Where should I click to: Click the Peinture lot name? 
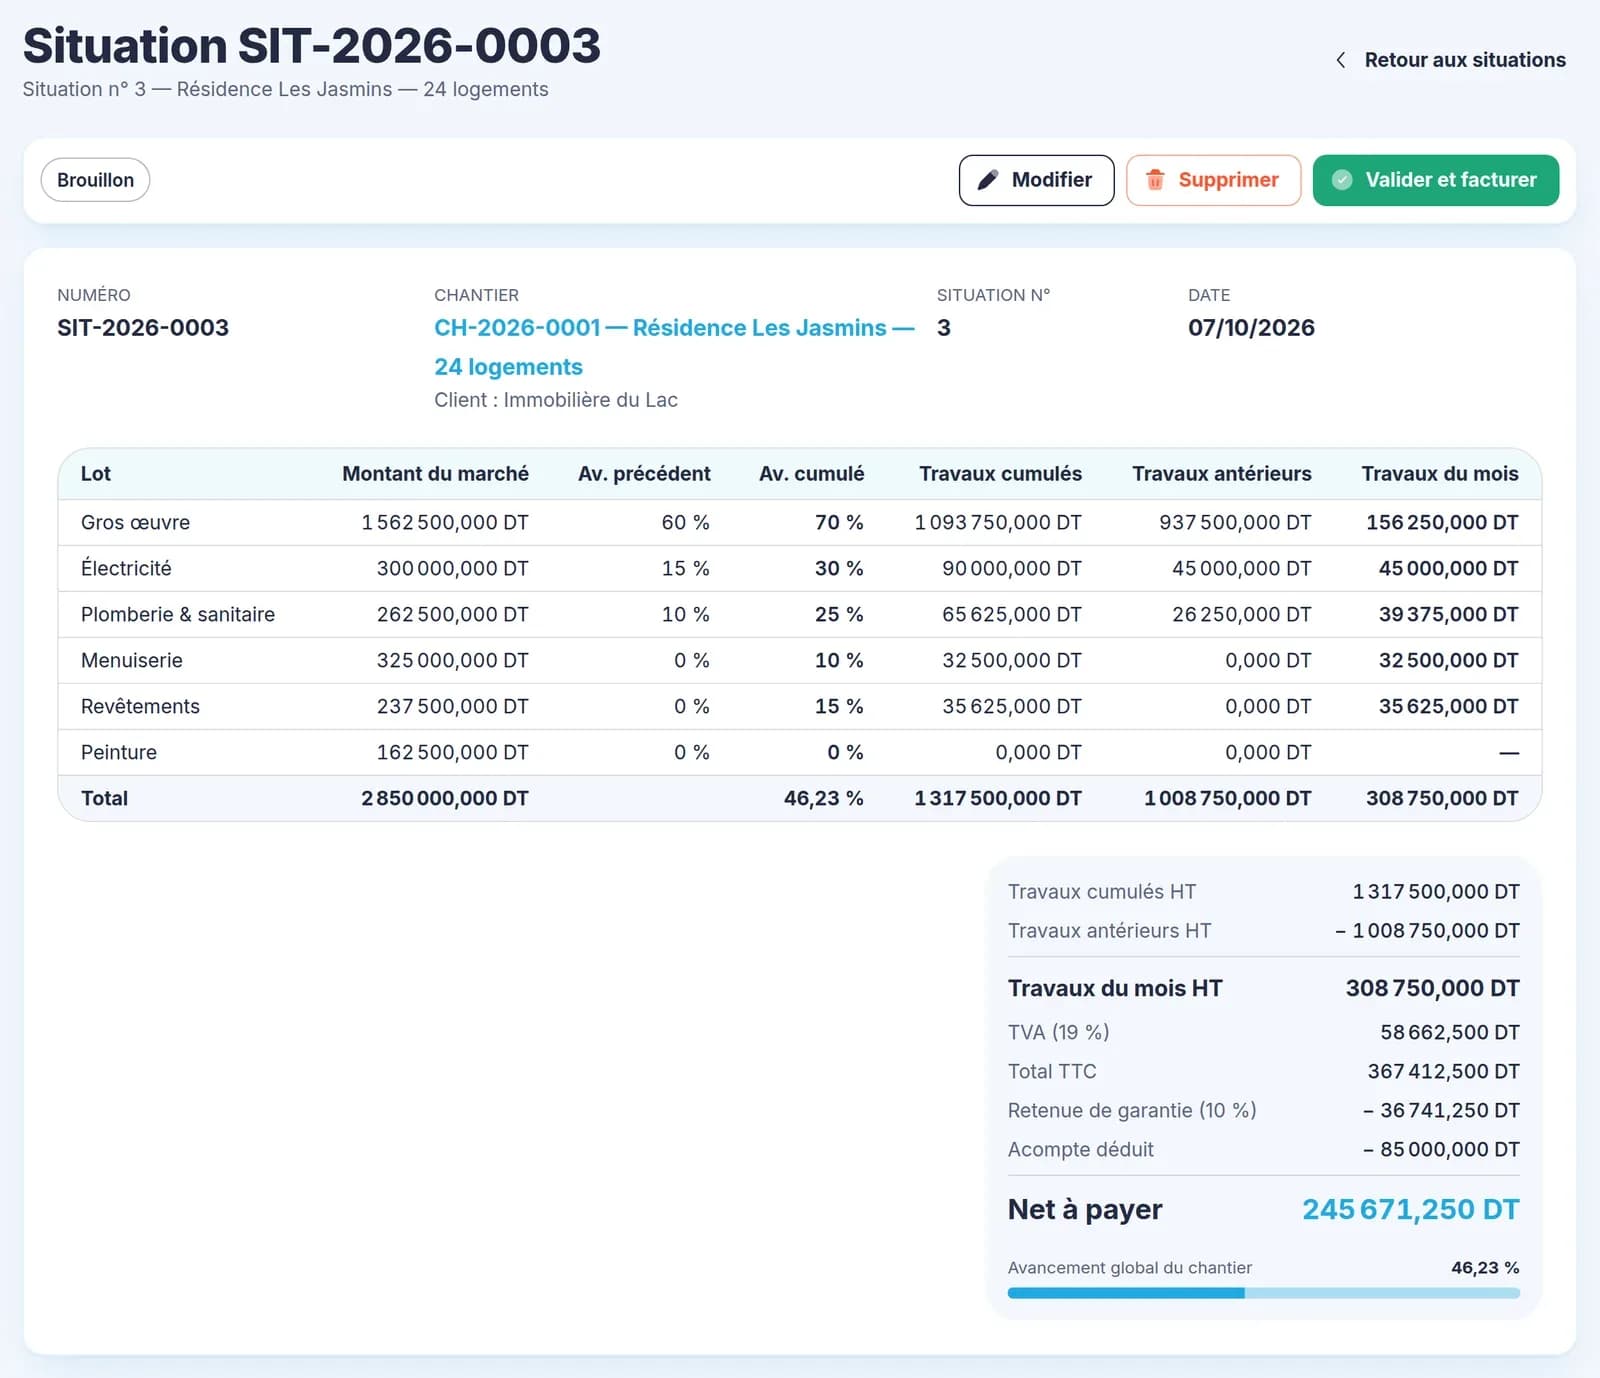click(x=119, y=752)
